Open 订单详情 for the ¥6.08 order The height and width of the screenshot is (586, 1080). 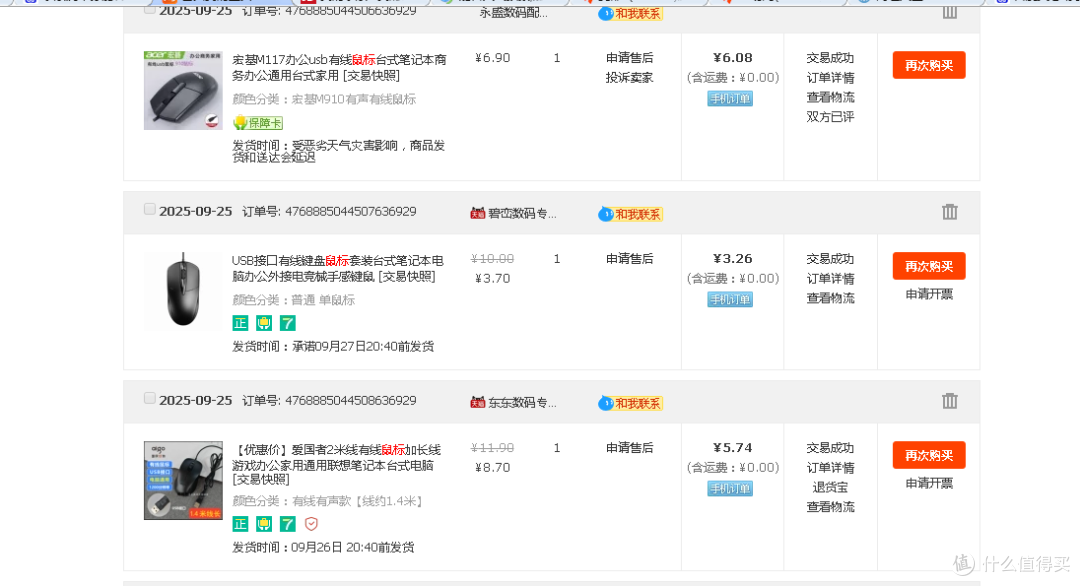coord(830,78)
